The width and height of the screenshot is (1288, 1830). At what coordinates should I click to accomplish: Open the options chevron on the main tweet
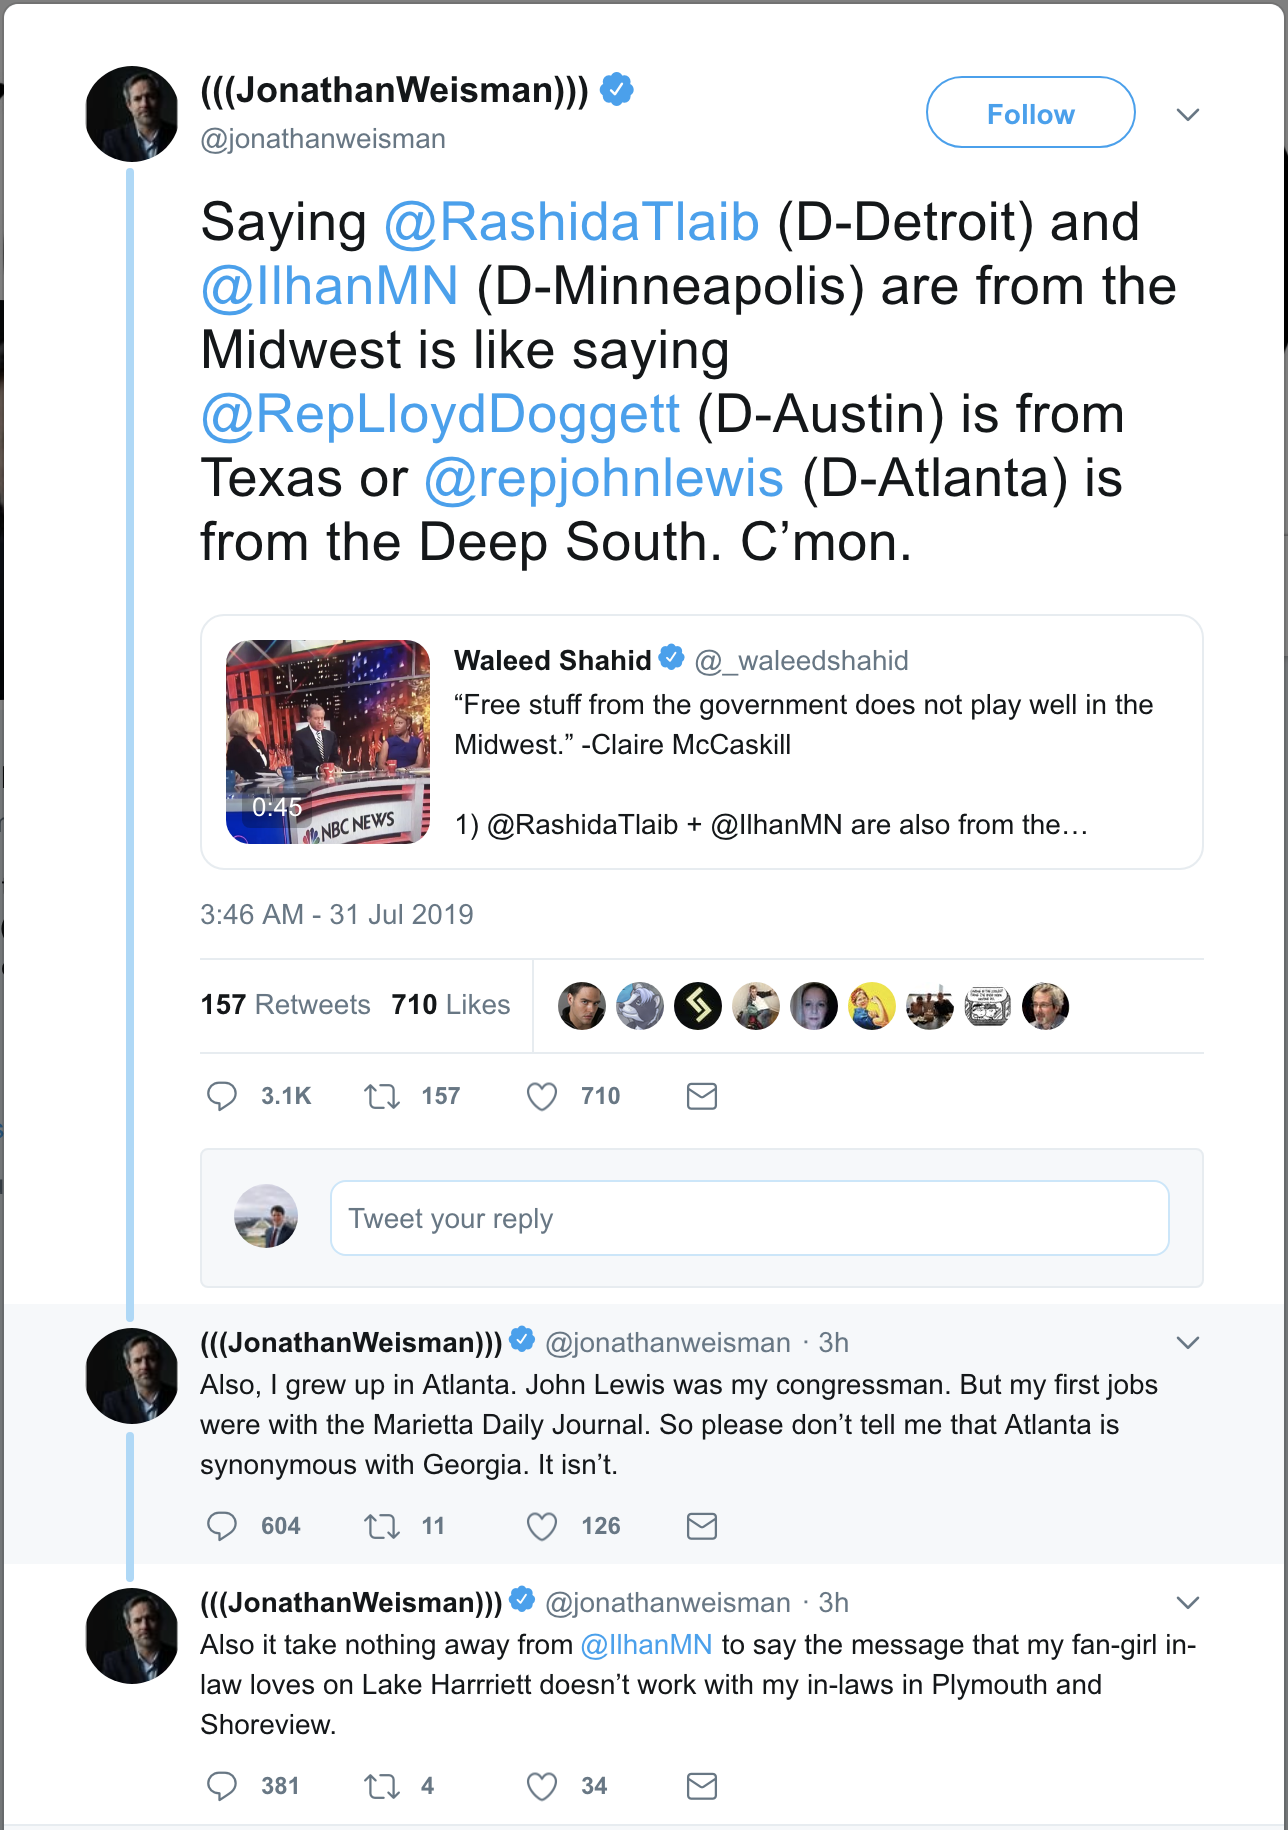pos(1188,113)
